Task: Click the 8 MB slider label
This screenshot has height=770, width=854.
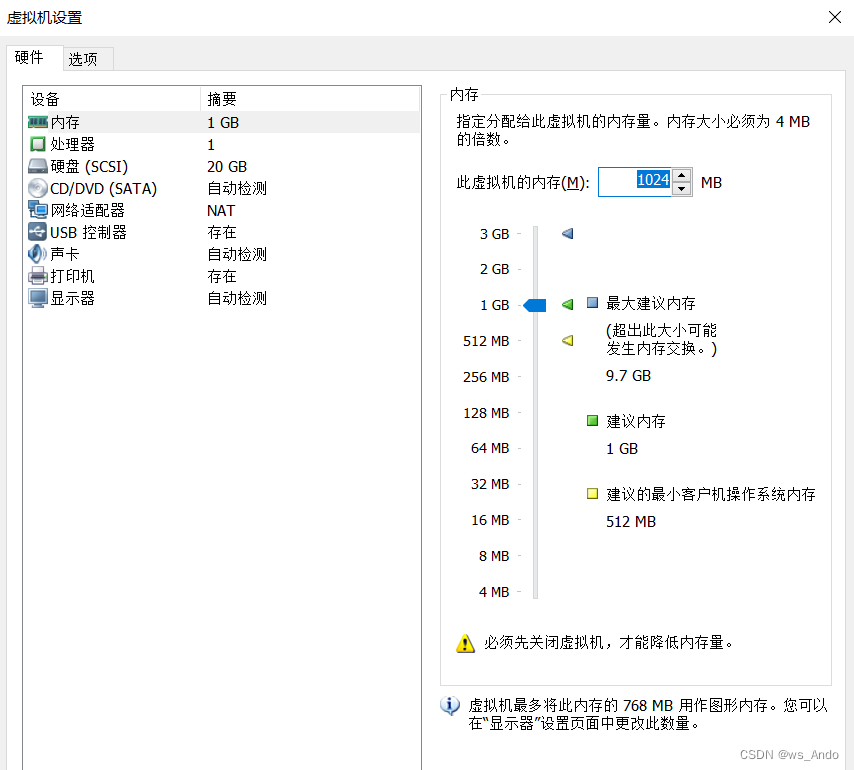Action: pyautogui.click(x=494, y=556)
